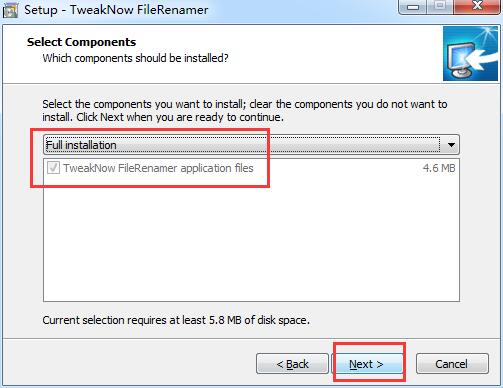Select the Full installation combo box
Image resolution: width=503 pixels, height=388 pixels.
tap(251, 145)
